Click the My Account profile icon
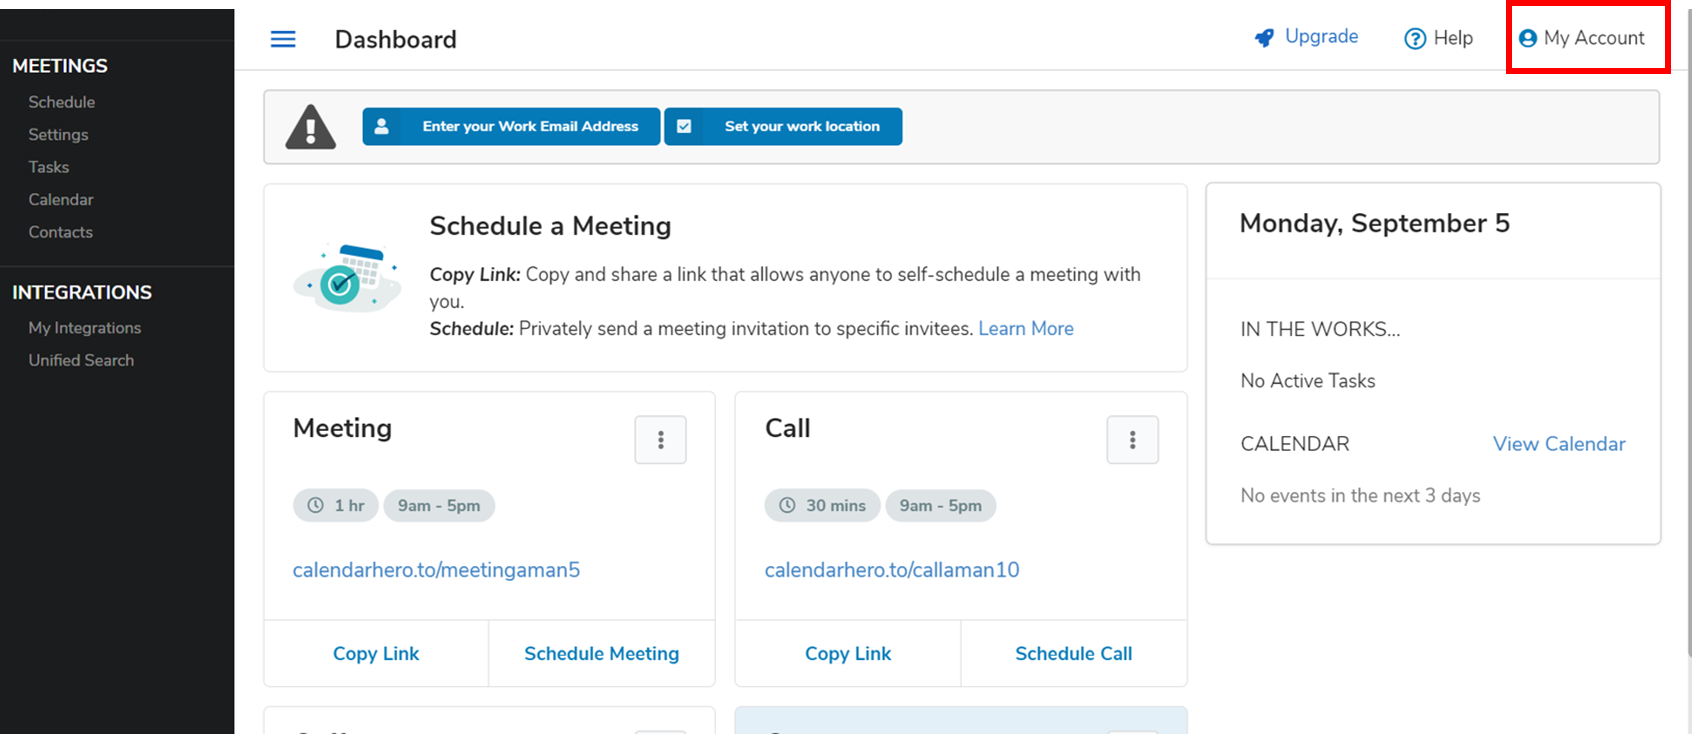Viewport: 1692px width, 734px height. coord(1528,38)
